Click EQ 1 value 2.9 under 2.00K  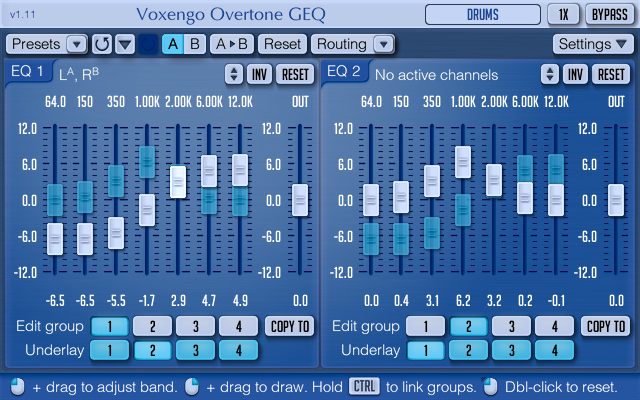(178, 301)
